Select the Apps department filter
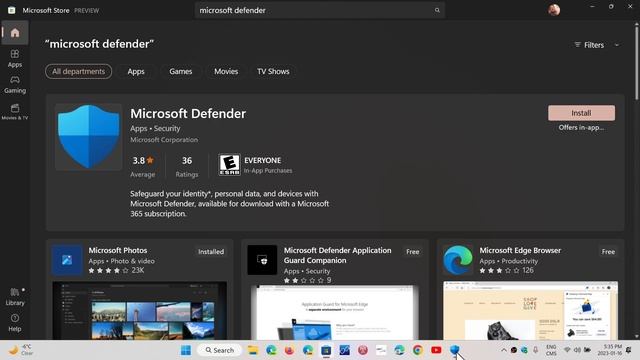 136,71
